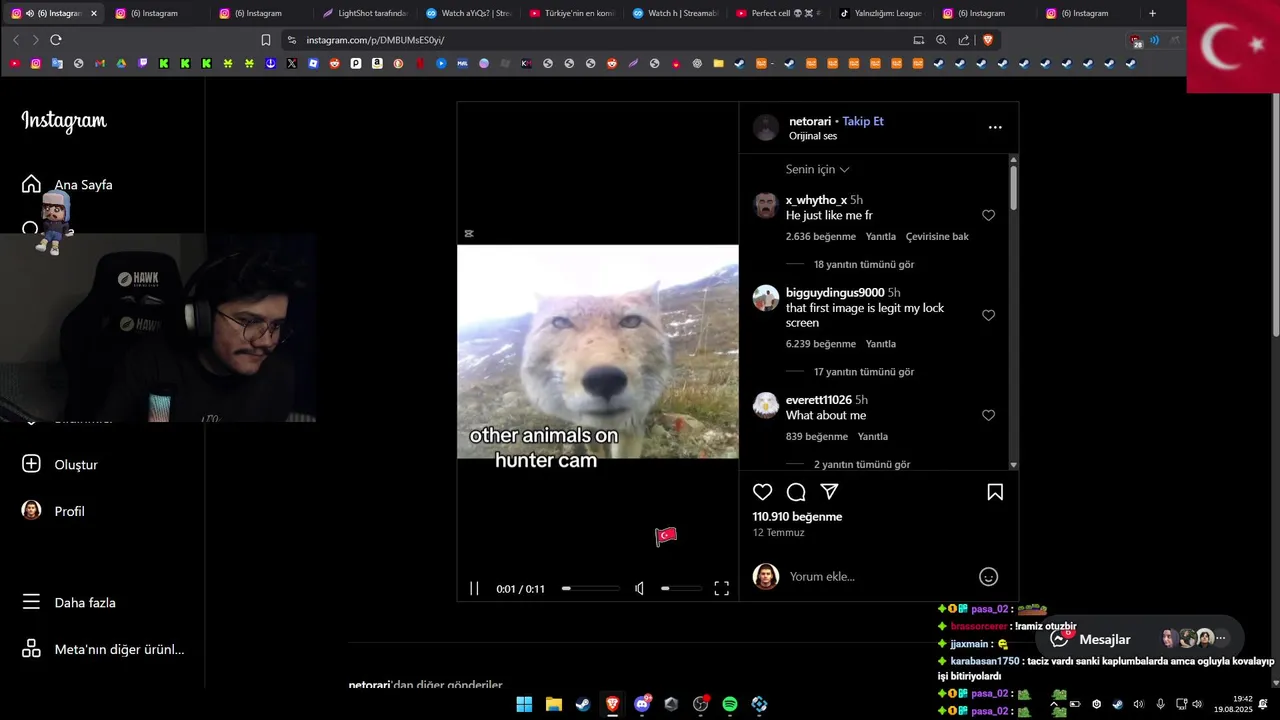Share the post with the paper plane icon

coord(829,492)
